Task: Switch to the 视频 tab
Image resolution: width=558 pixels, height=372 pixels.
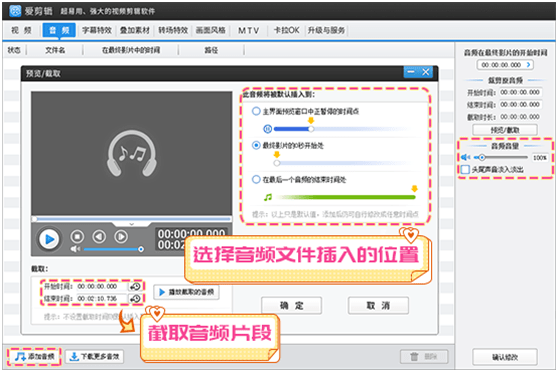Action: pyautogui.click(x=21, y=30)
